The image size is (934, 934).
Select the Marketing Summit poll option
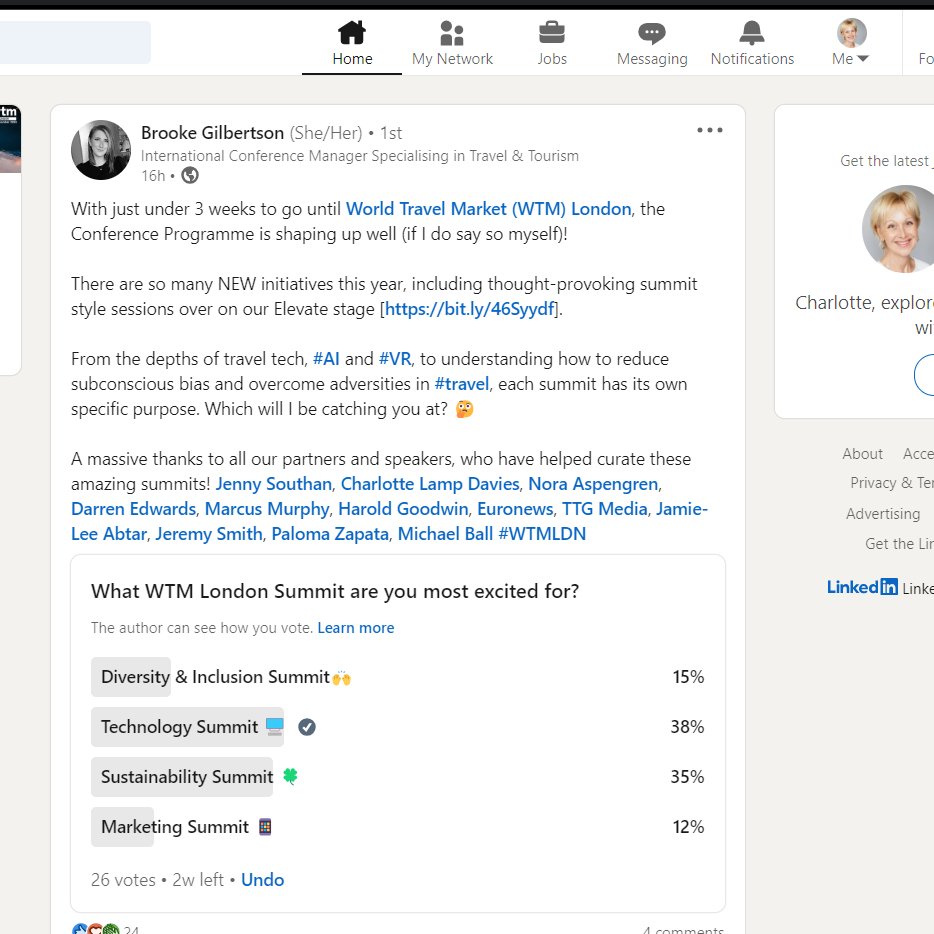pos(397,827)
